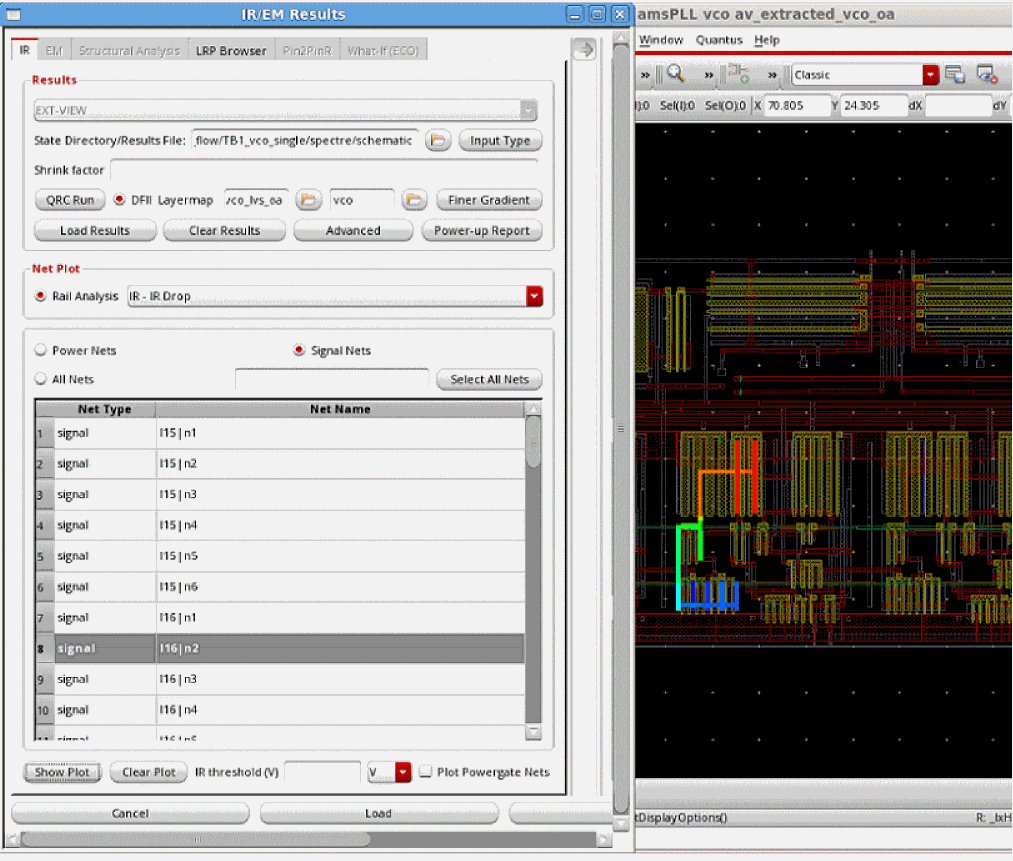Click the hierarchy tree toolbar icon
Screen dimensions: 1013x861
(740, 75)
